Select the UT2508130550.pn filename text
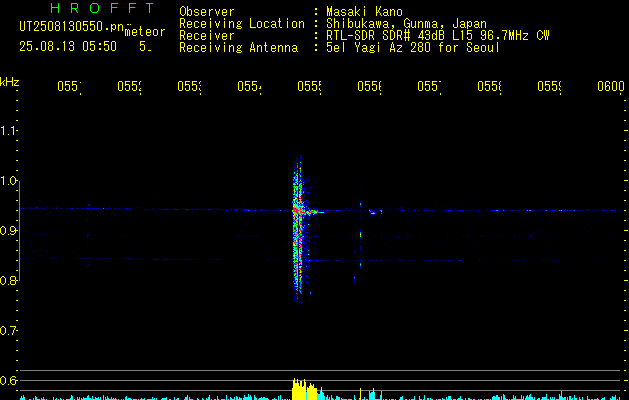629x400 pixels. 71,26
